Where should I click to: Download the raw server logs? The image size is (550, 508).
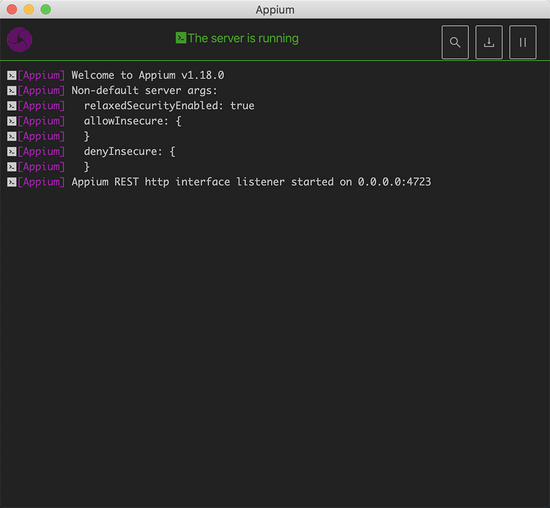489,42
